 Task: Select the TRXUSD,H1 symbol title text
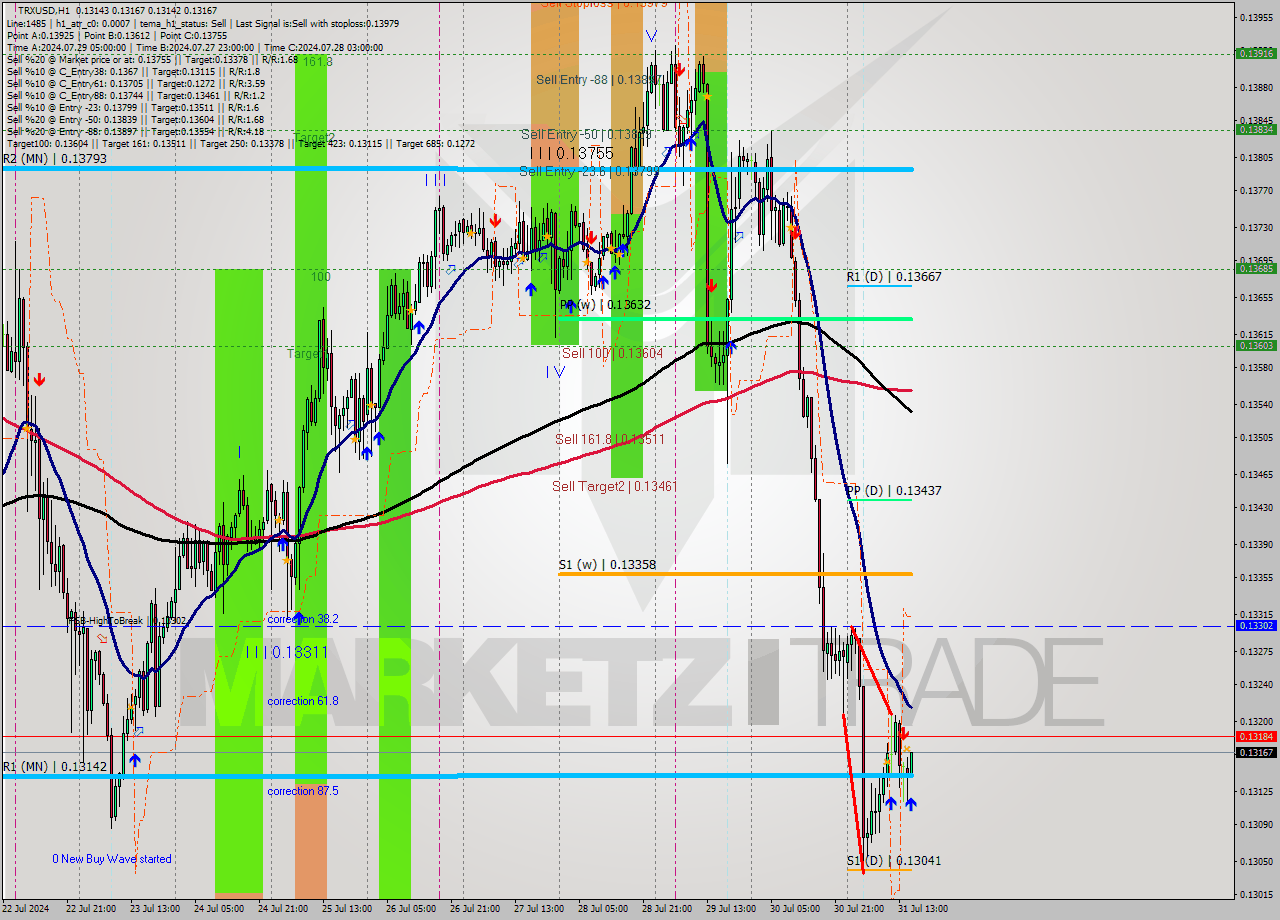pyautogui.click(x=42, y=9)
